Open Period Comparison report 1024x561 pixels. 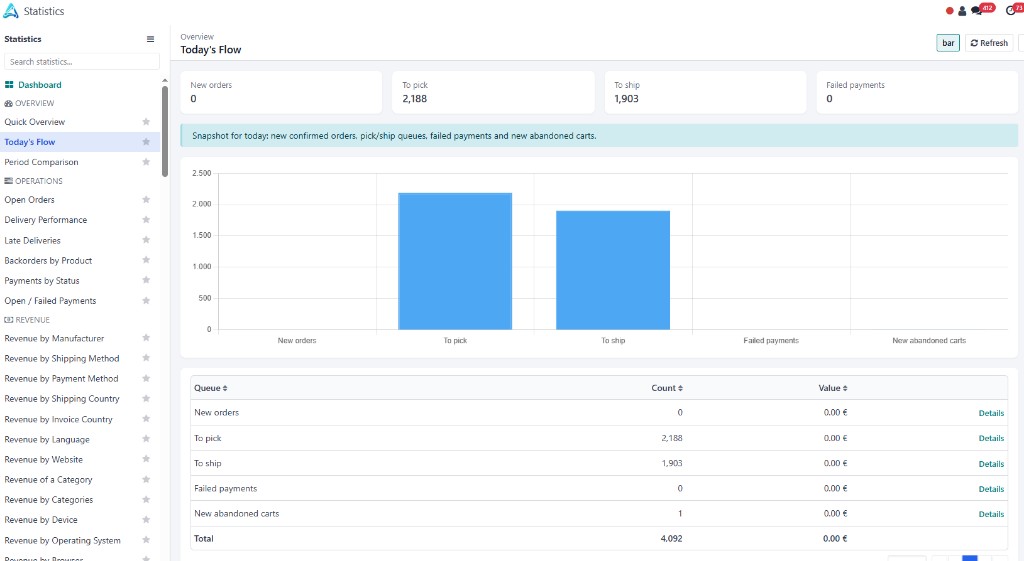click(x=41, y=162)
